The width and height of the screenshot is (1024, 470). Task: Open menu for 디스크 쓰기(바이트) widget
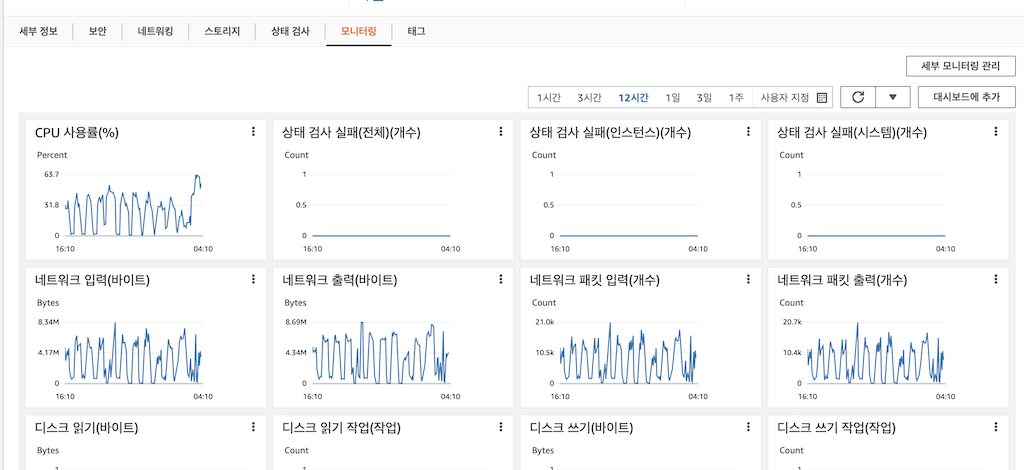click(748, 427)
